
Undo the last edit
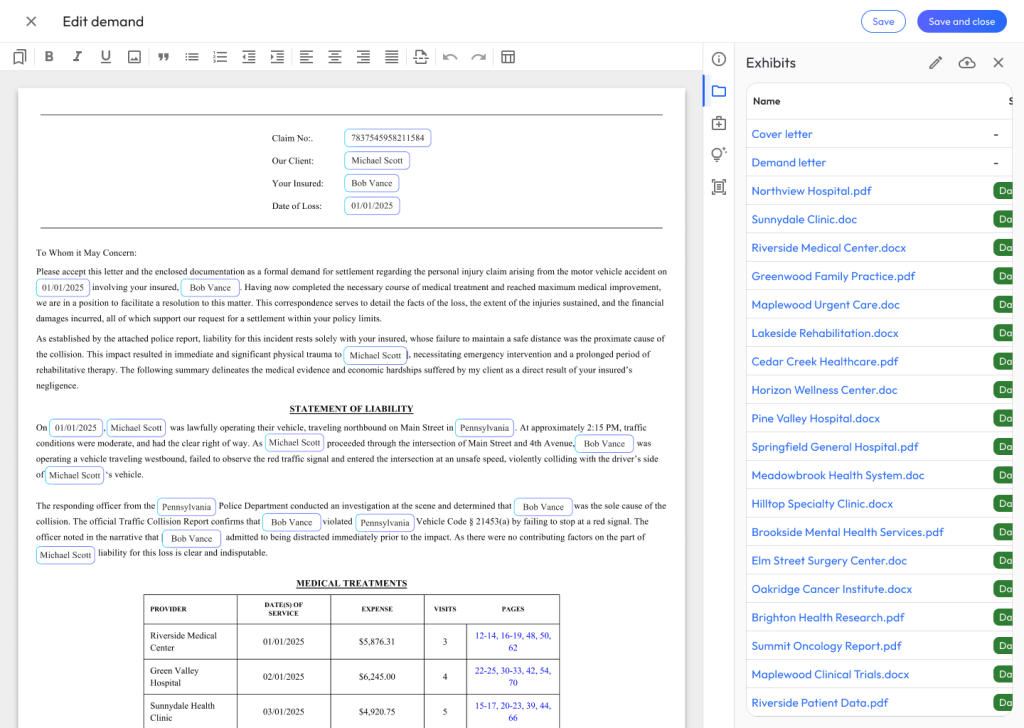[x=450, y=57]
